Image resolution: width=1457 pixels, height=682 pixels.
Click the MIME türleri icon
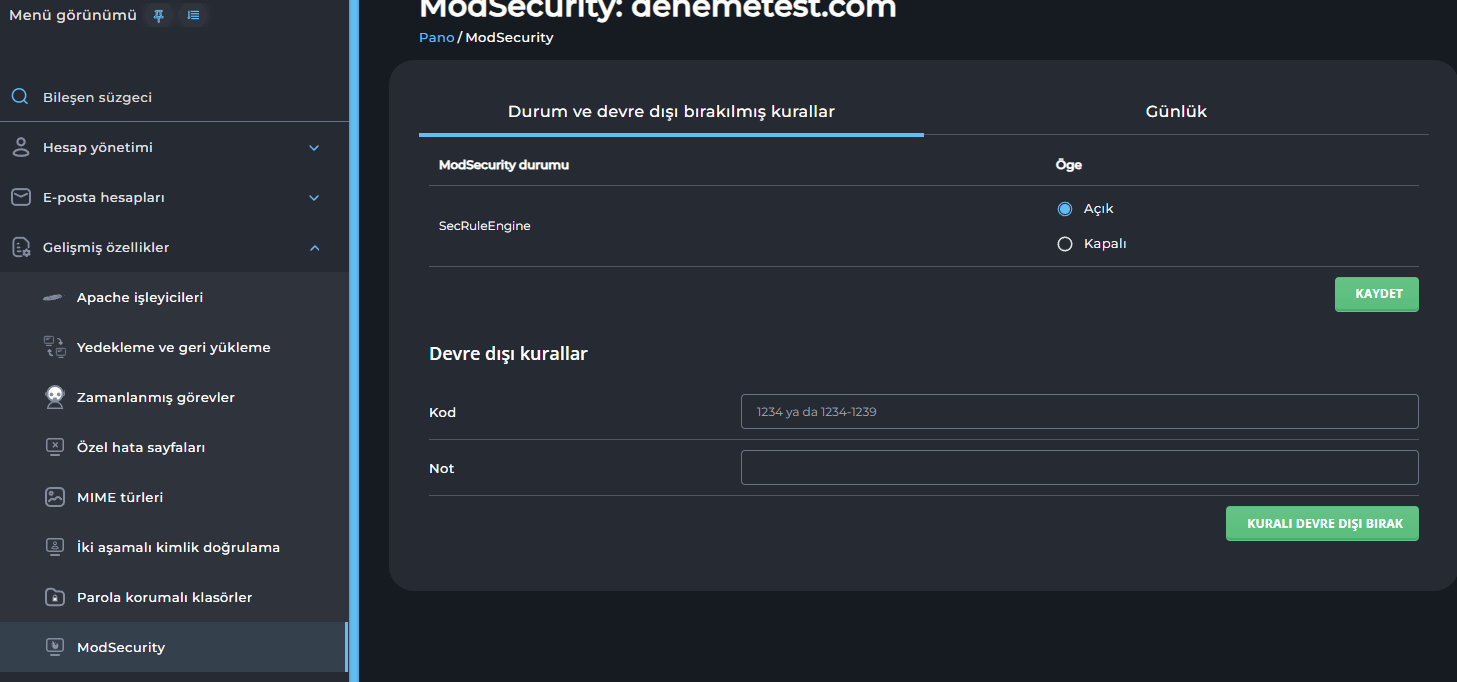(x=55, y=497)
